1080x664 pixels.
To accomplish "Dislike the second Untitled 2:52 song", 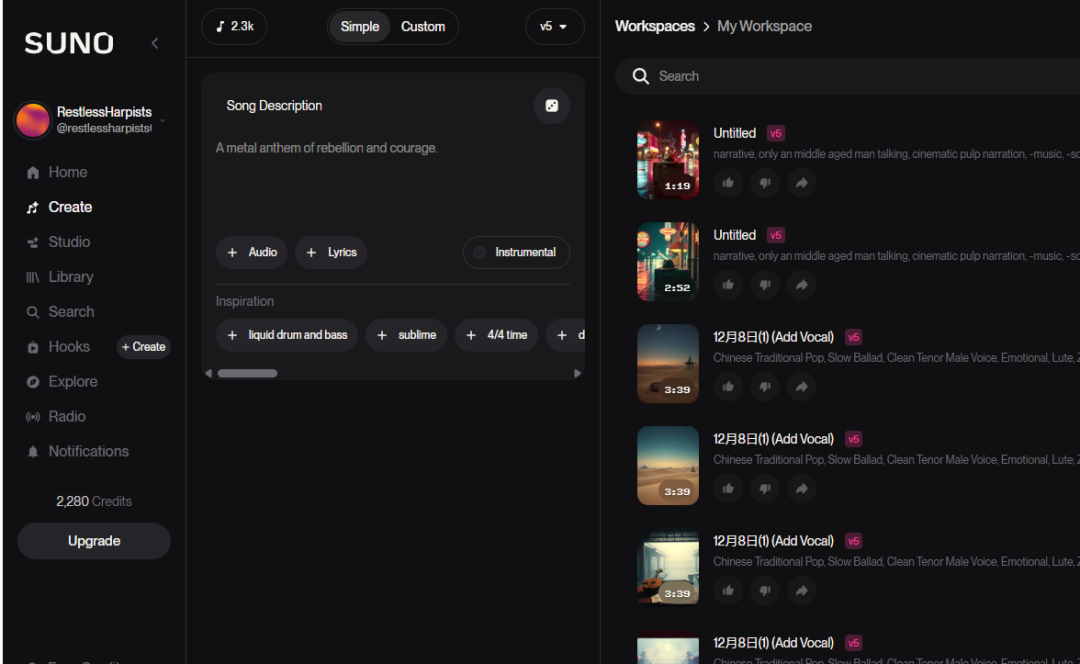I will (765, 285).
